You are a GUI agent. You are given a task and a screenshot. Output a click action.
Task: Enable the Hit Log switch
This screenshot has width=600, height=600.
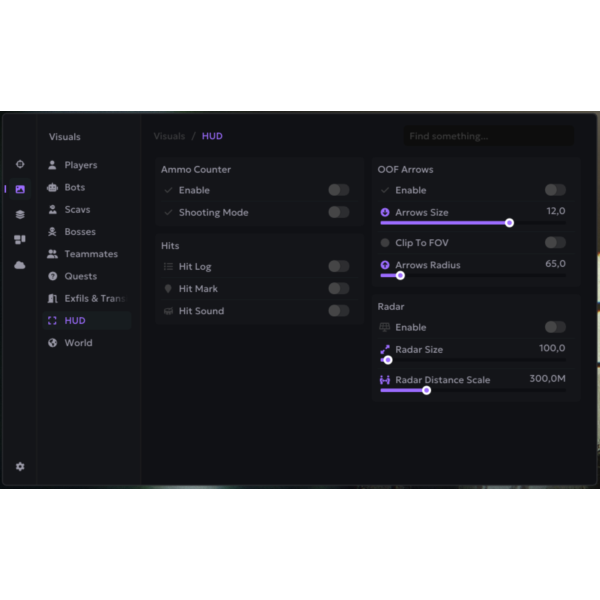339,266
